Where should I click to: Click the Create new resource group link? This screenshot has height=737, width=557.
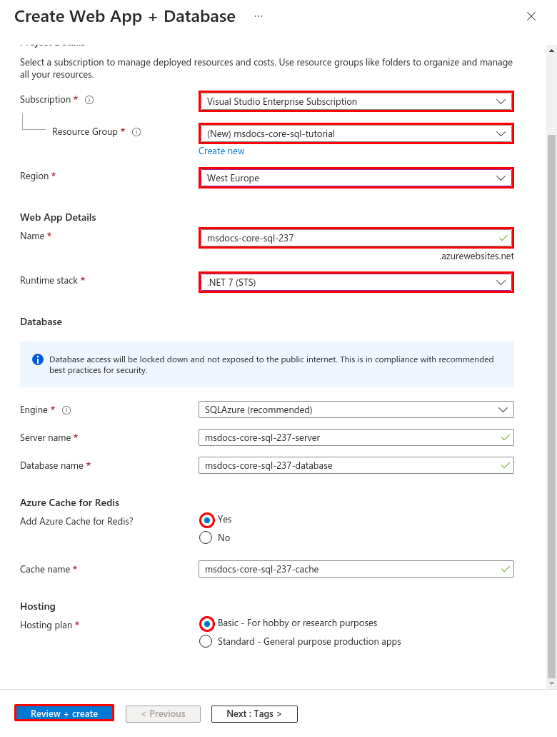(x=221, y=151)
